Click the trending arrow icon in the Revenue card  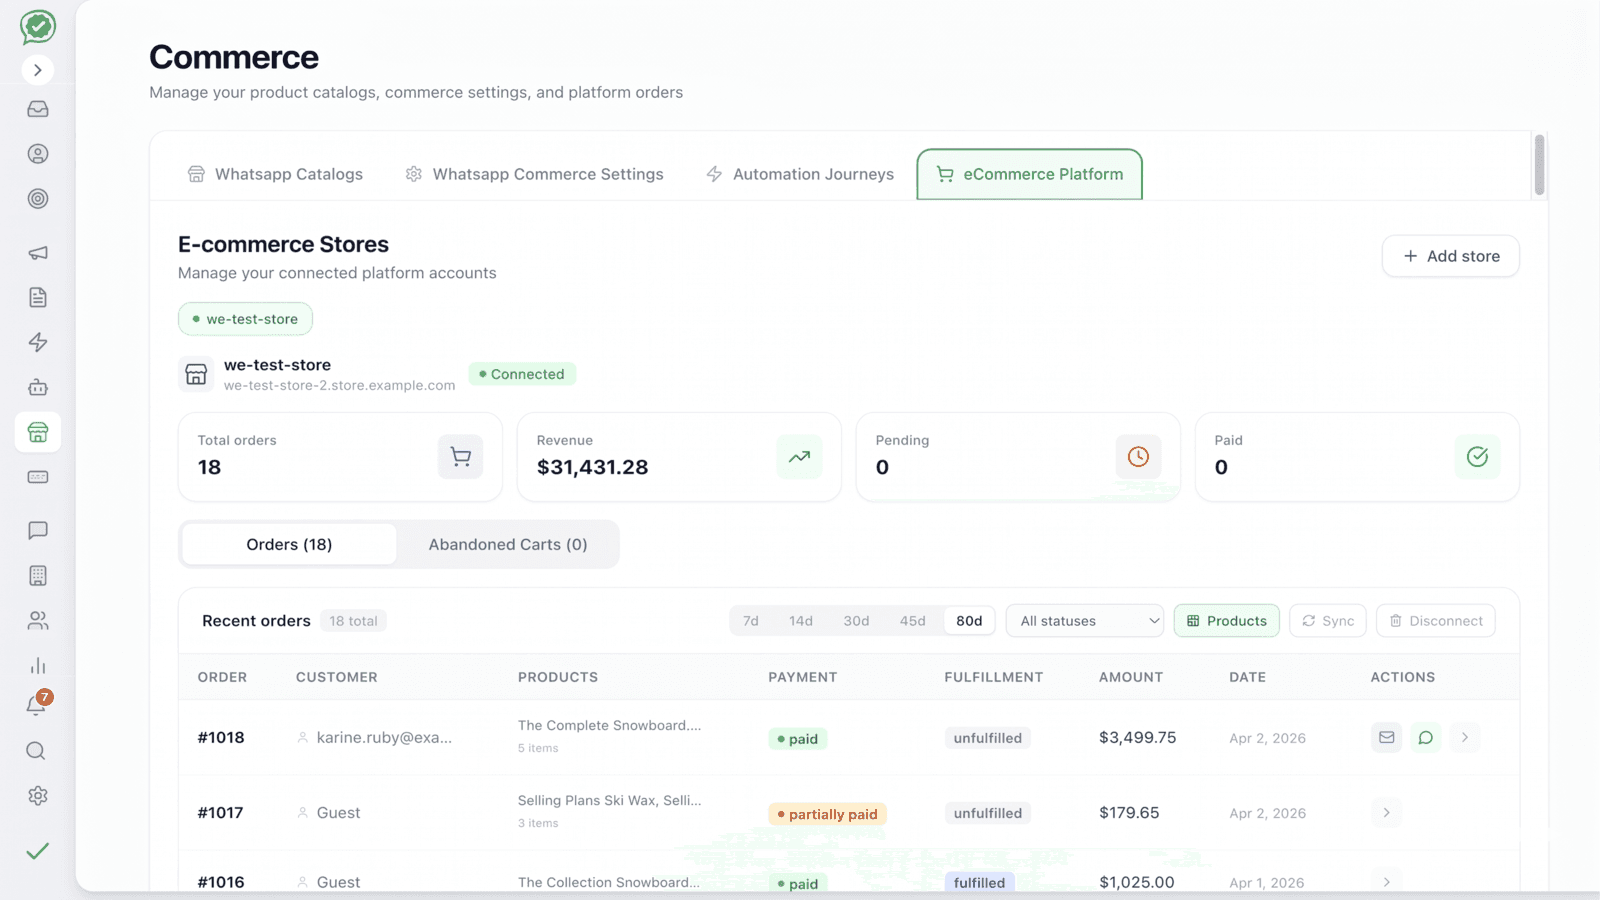coord(799,457)
